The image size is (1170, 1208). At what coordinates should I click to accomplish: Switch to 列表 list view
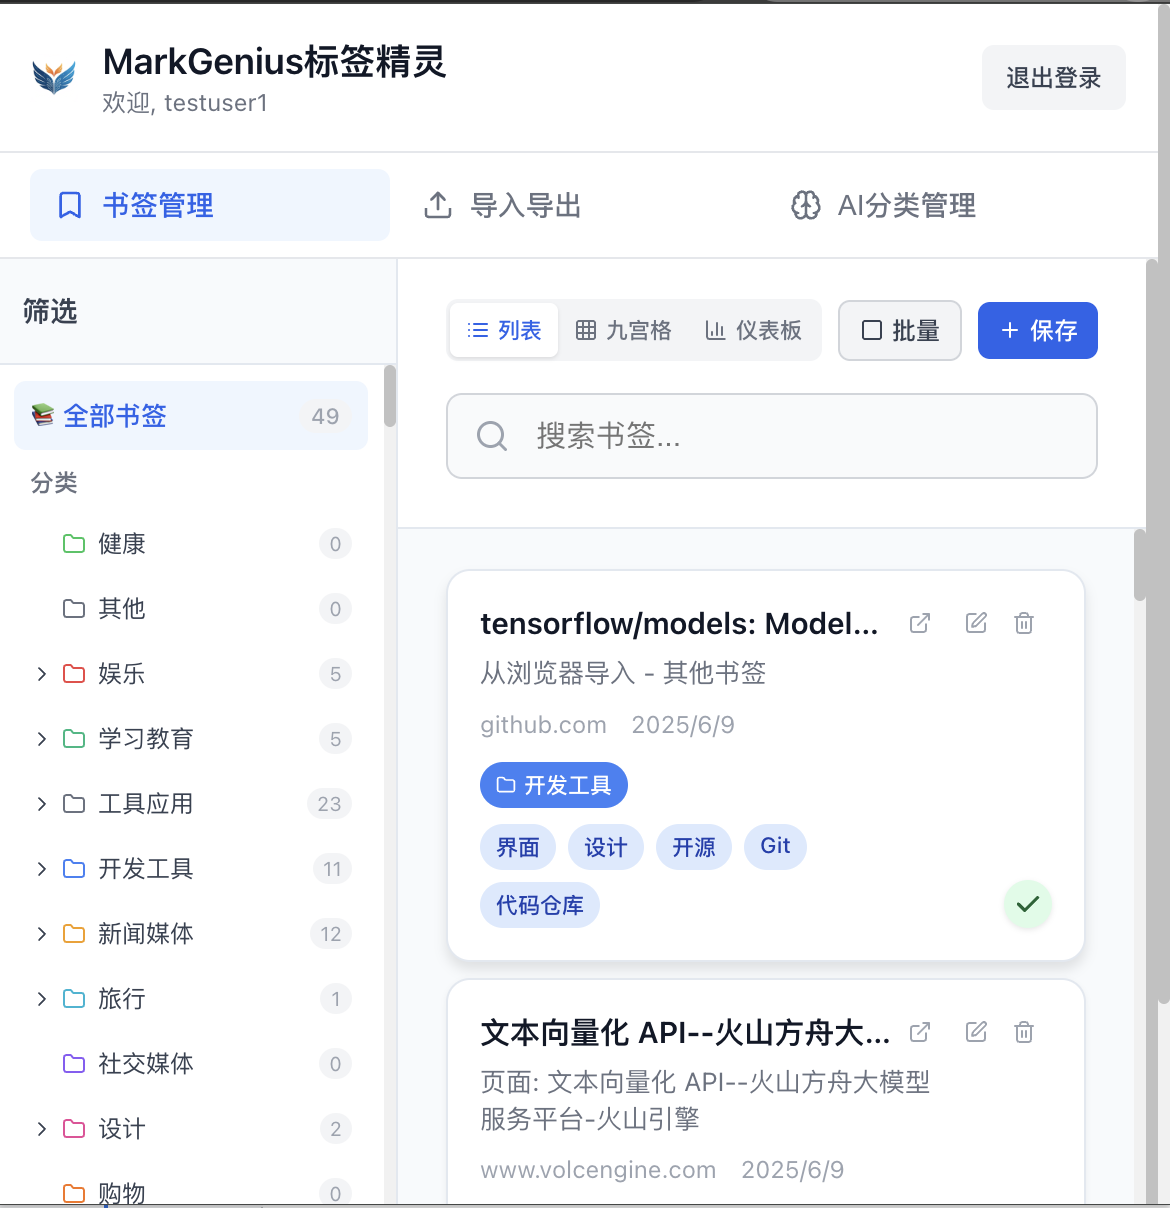coord(504,330)
